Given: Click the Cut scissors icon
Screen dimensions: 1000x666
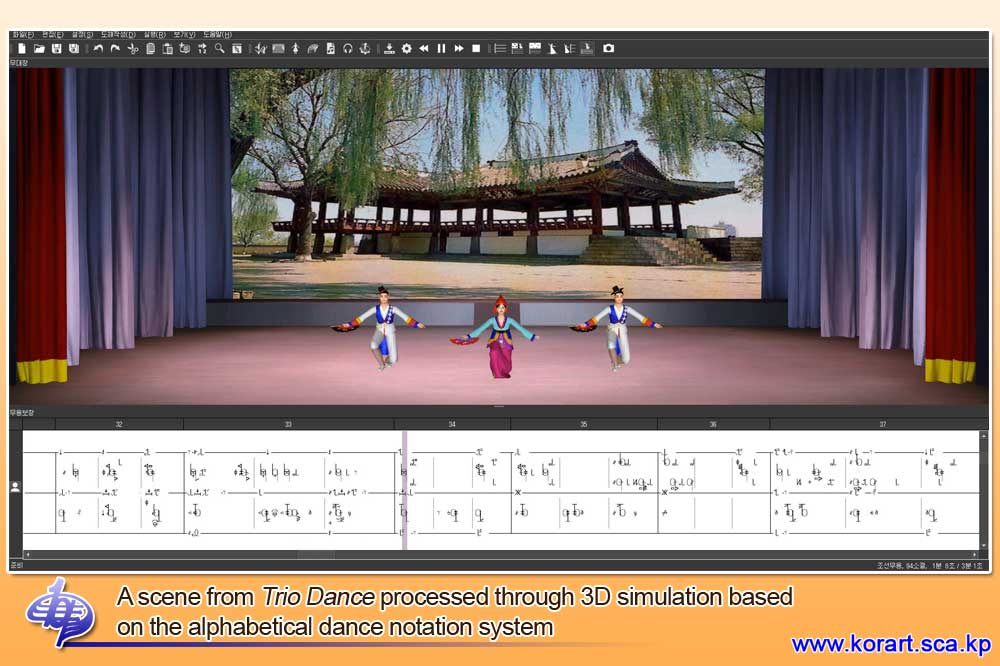Looking at the screenshot, I should point(133,48).
